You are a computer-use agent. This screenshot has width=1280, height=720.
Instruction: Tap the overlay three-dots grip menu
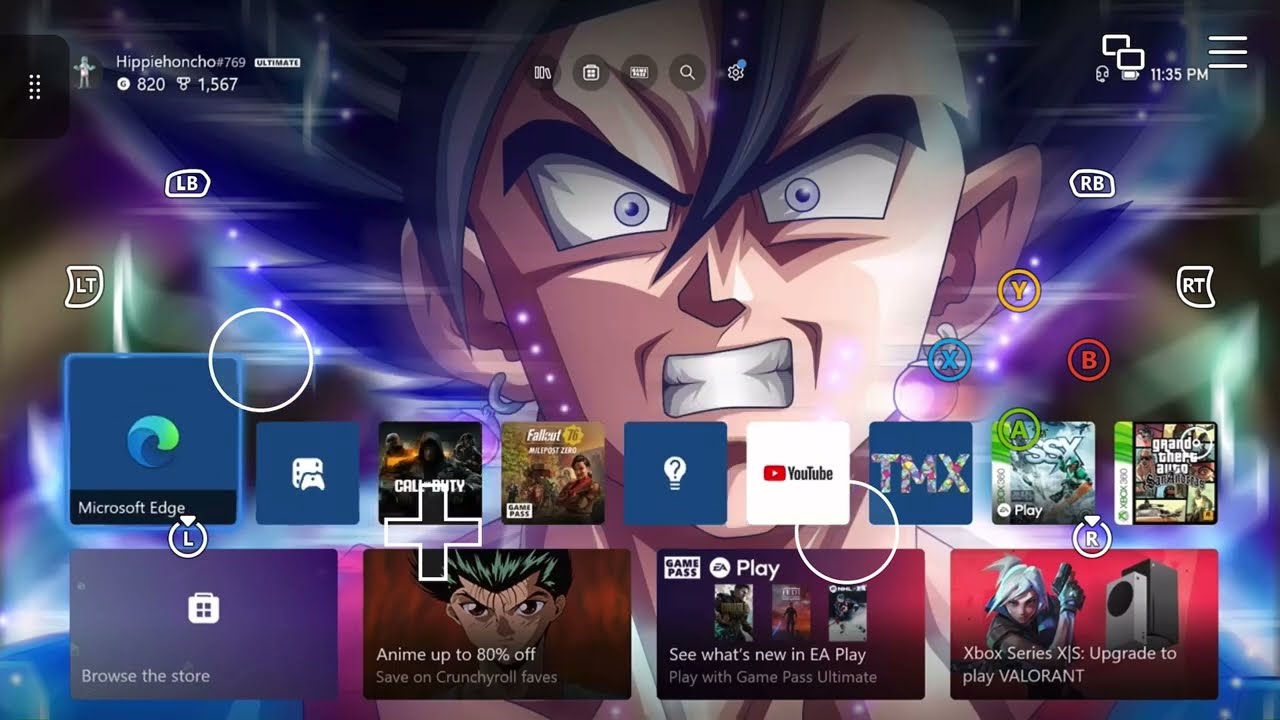pos(34,87)
